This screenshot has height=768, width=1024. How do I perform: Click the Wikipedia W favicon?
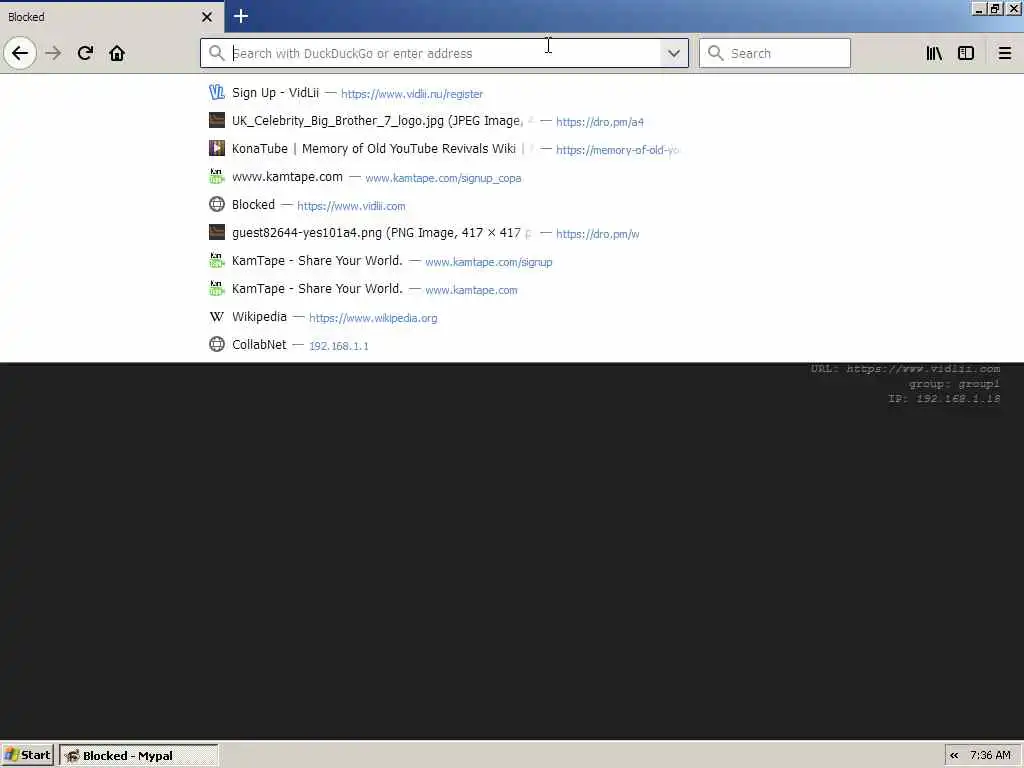pyautogui.click(x=217, y=317)
